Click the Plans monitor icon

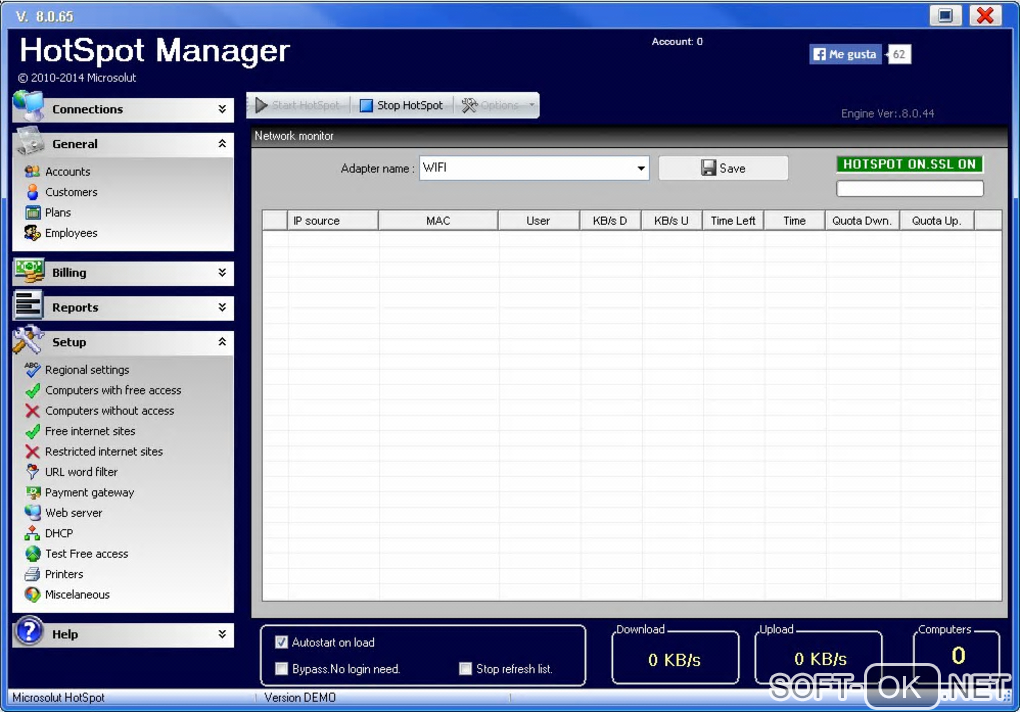point(33,213)
